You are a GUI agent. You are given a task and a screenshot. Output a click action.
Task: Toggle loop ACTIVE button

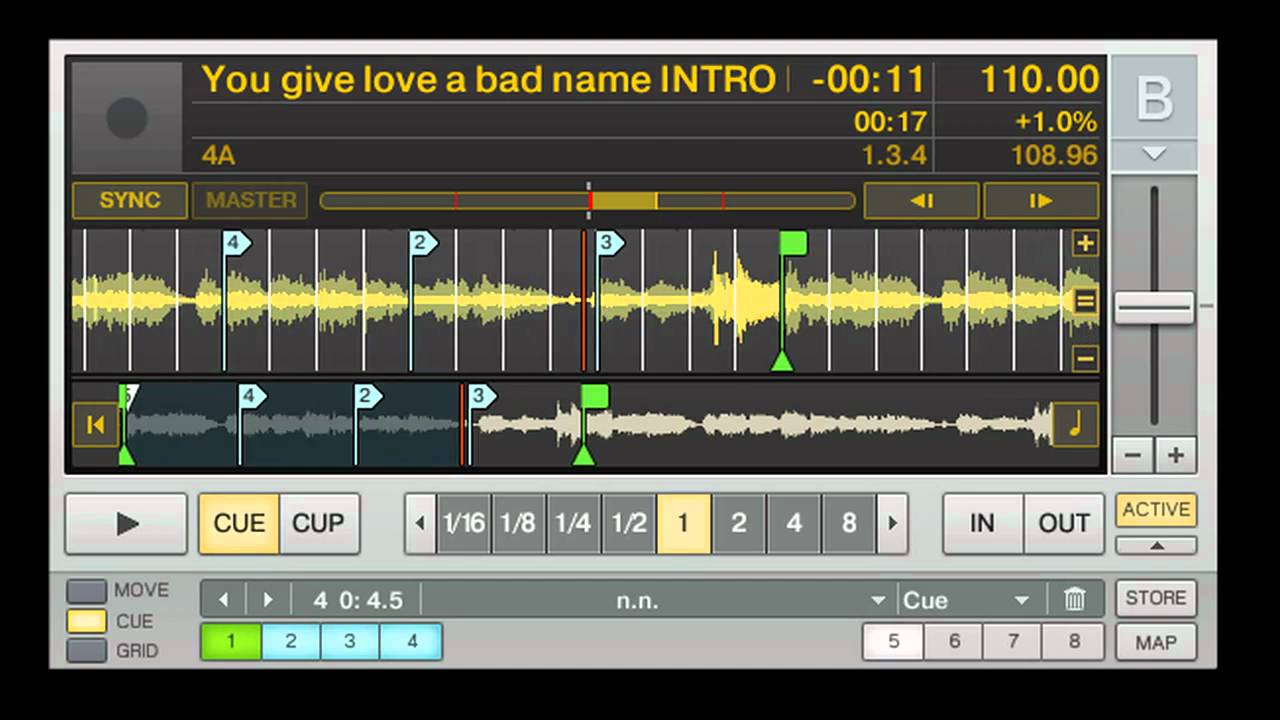(x=1156, y=510)
